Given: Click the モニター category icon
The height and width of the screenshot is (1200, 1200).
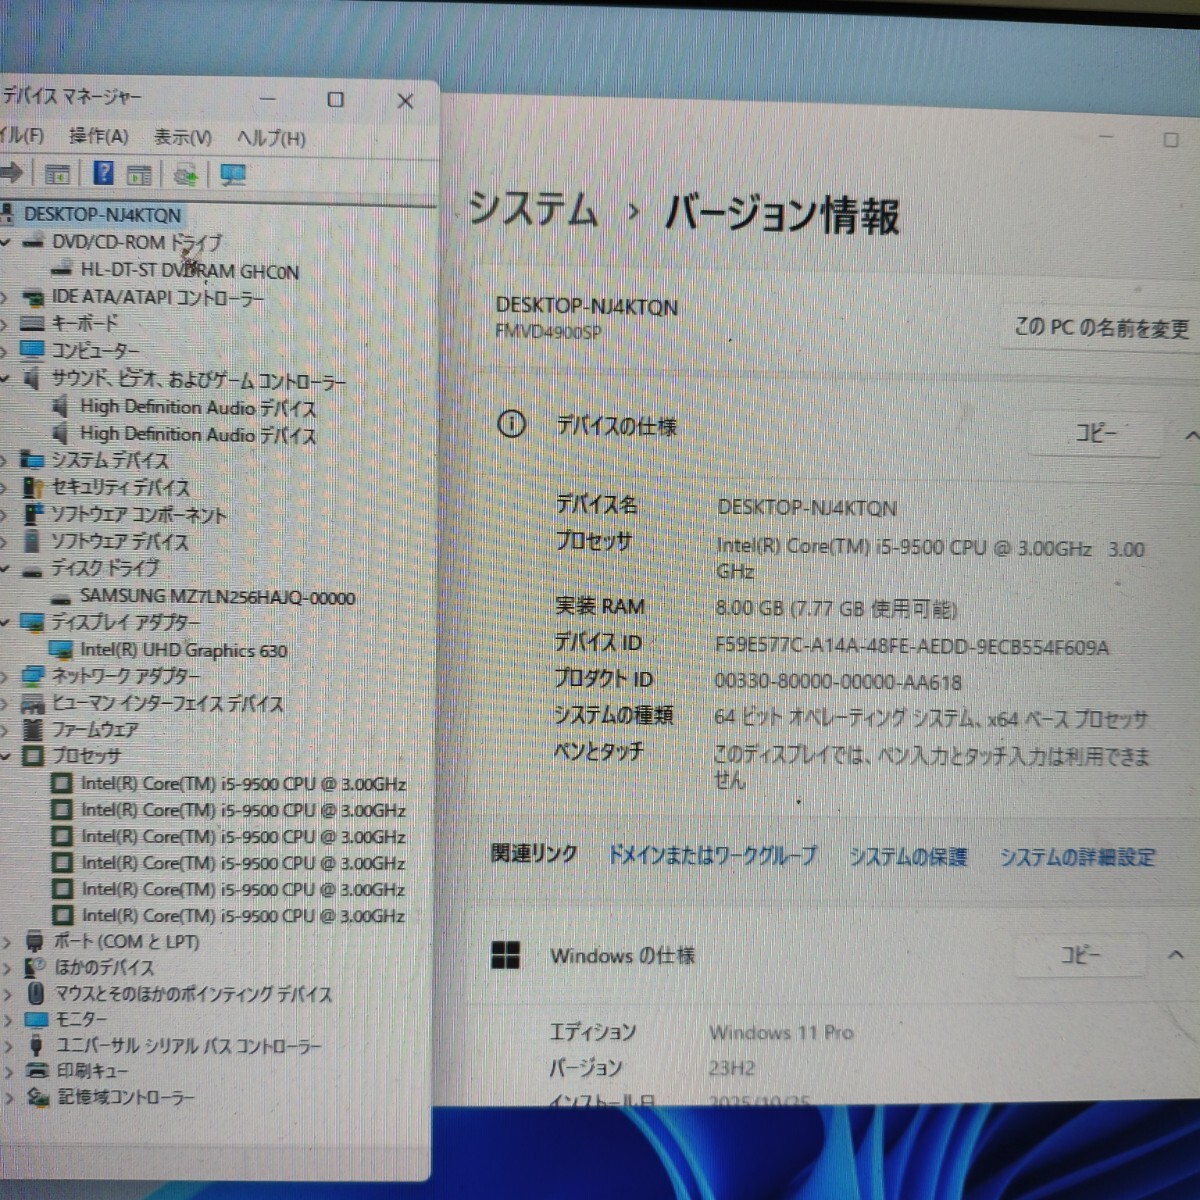Looking at the screenshot, I should (x=36, y=1019).
